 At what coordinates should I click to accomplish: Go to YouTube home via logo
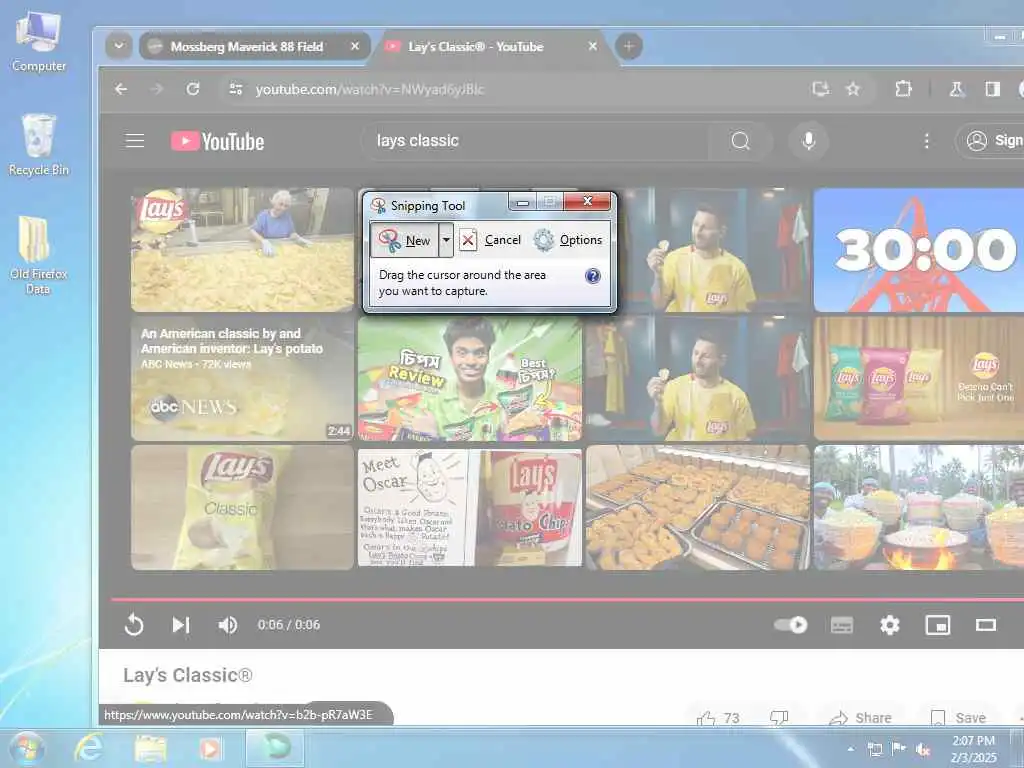217,141
